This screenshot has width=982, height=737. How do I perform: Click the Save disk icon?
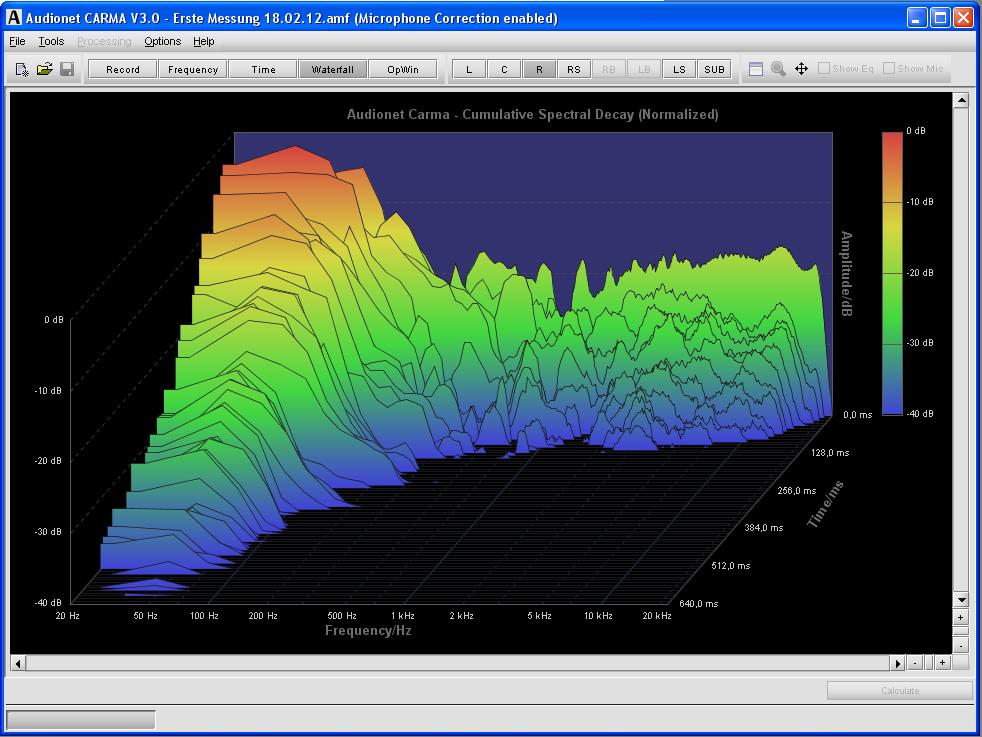67,69
